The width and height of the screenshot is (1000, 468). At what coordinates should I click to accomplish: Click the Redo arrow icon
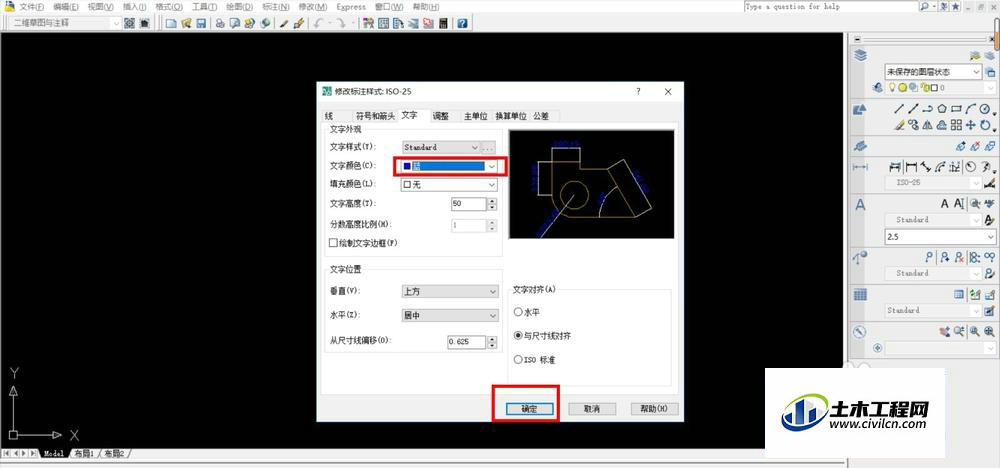341,23
